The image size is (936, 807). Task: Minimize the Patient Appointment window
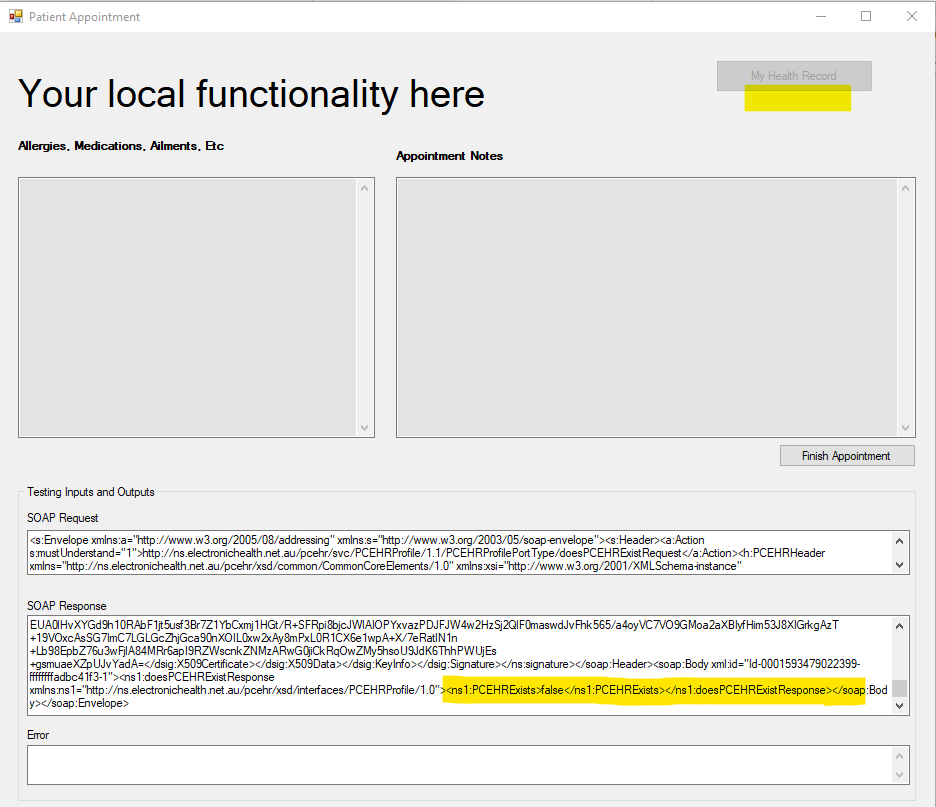pos(820,16)
